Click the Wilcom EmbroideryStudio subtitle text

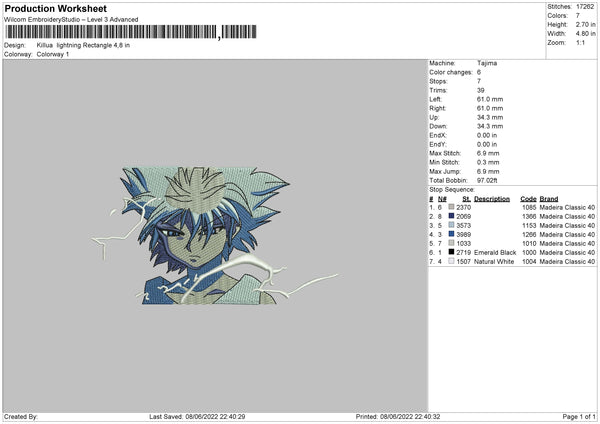point(71,20)
